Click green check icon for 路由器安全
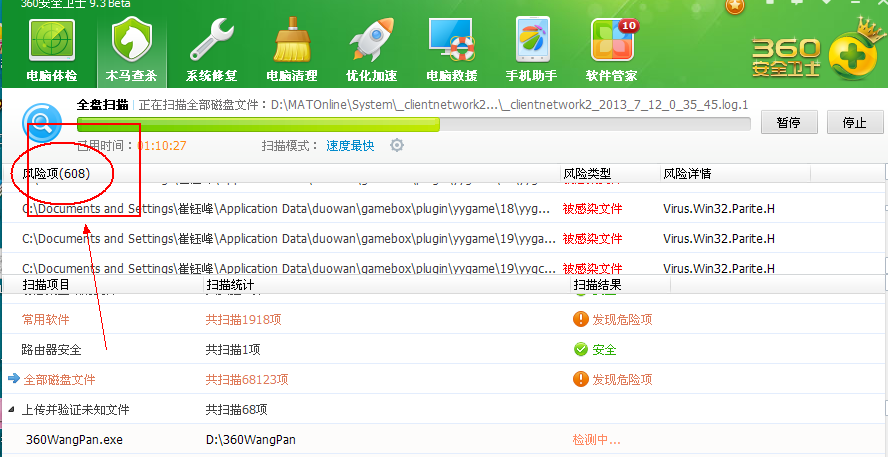 point(580,349)
